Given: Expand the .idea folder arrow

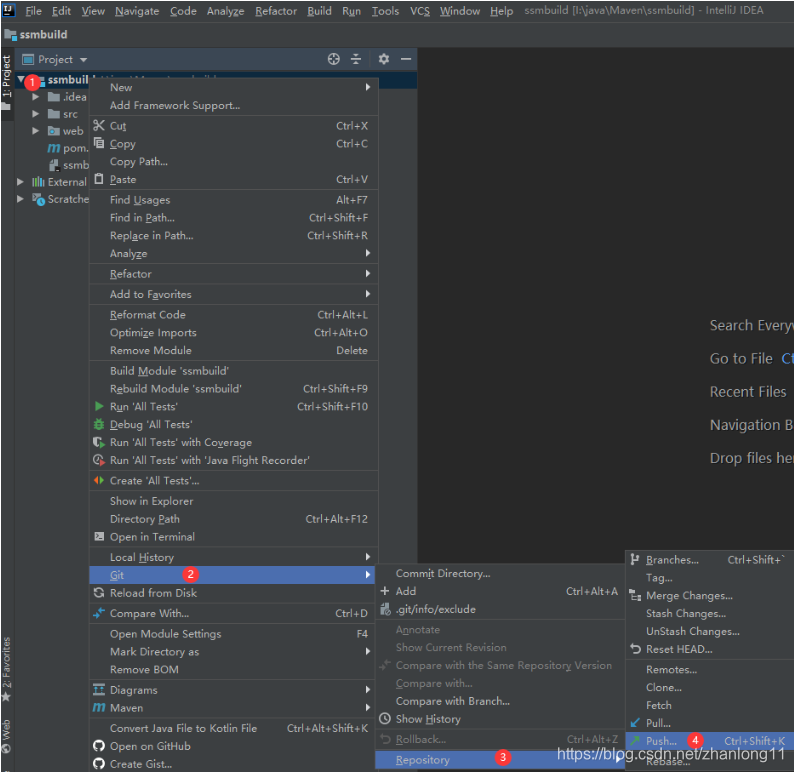Looking at the screenshot, I should pos(35,97).
